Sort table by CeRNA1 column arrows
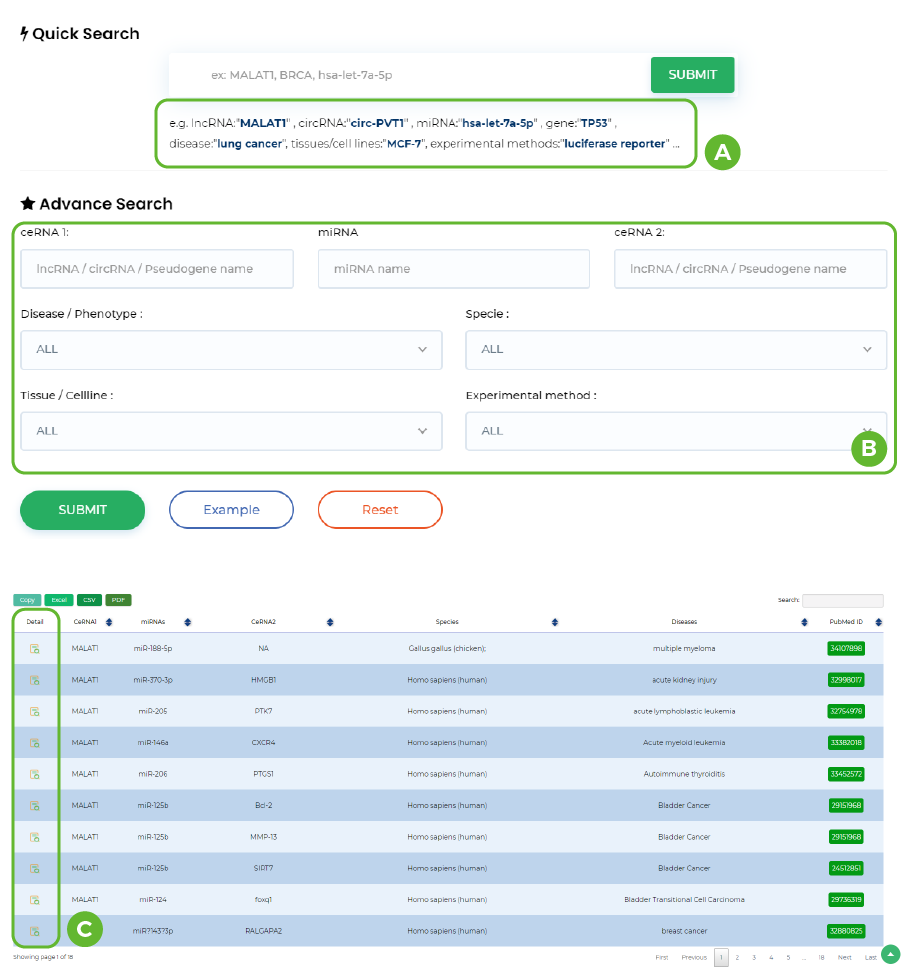 107,622
